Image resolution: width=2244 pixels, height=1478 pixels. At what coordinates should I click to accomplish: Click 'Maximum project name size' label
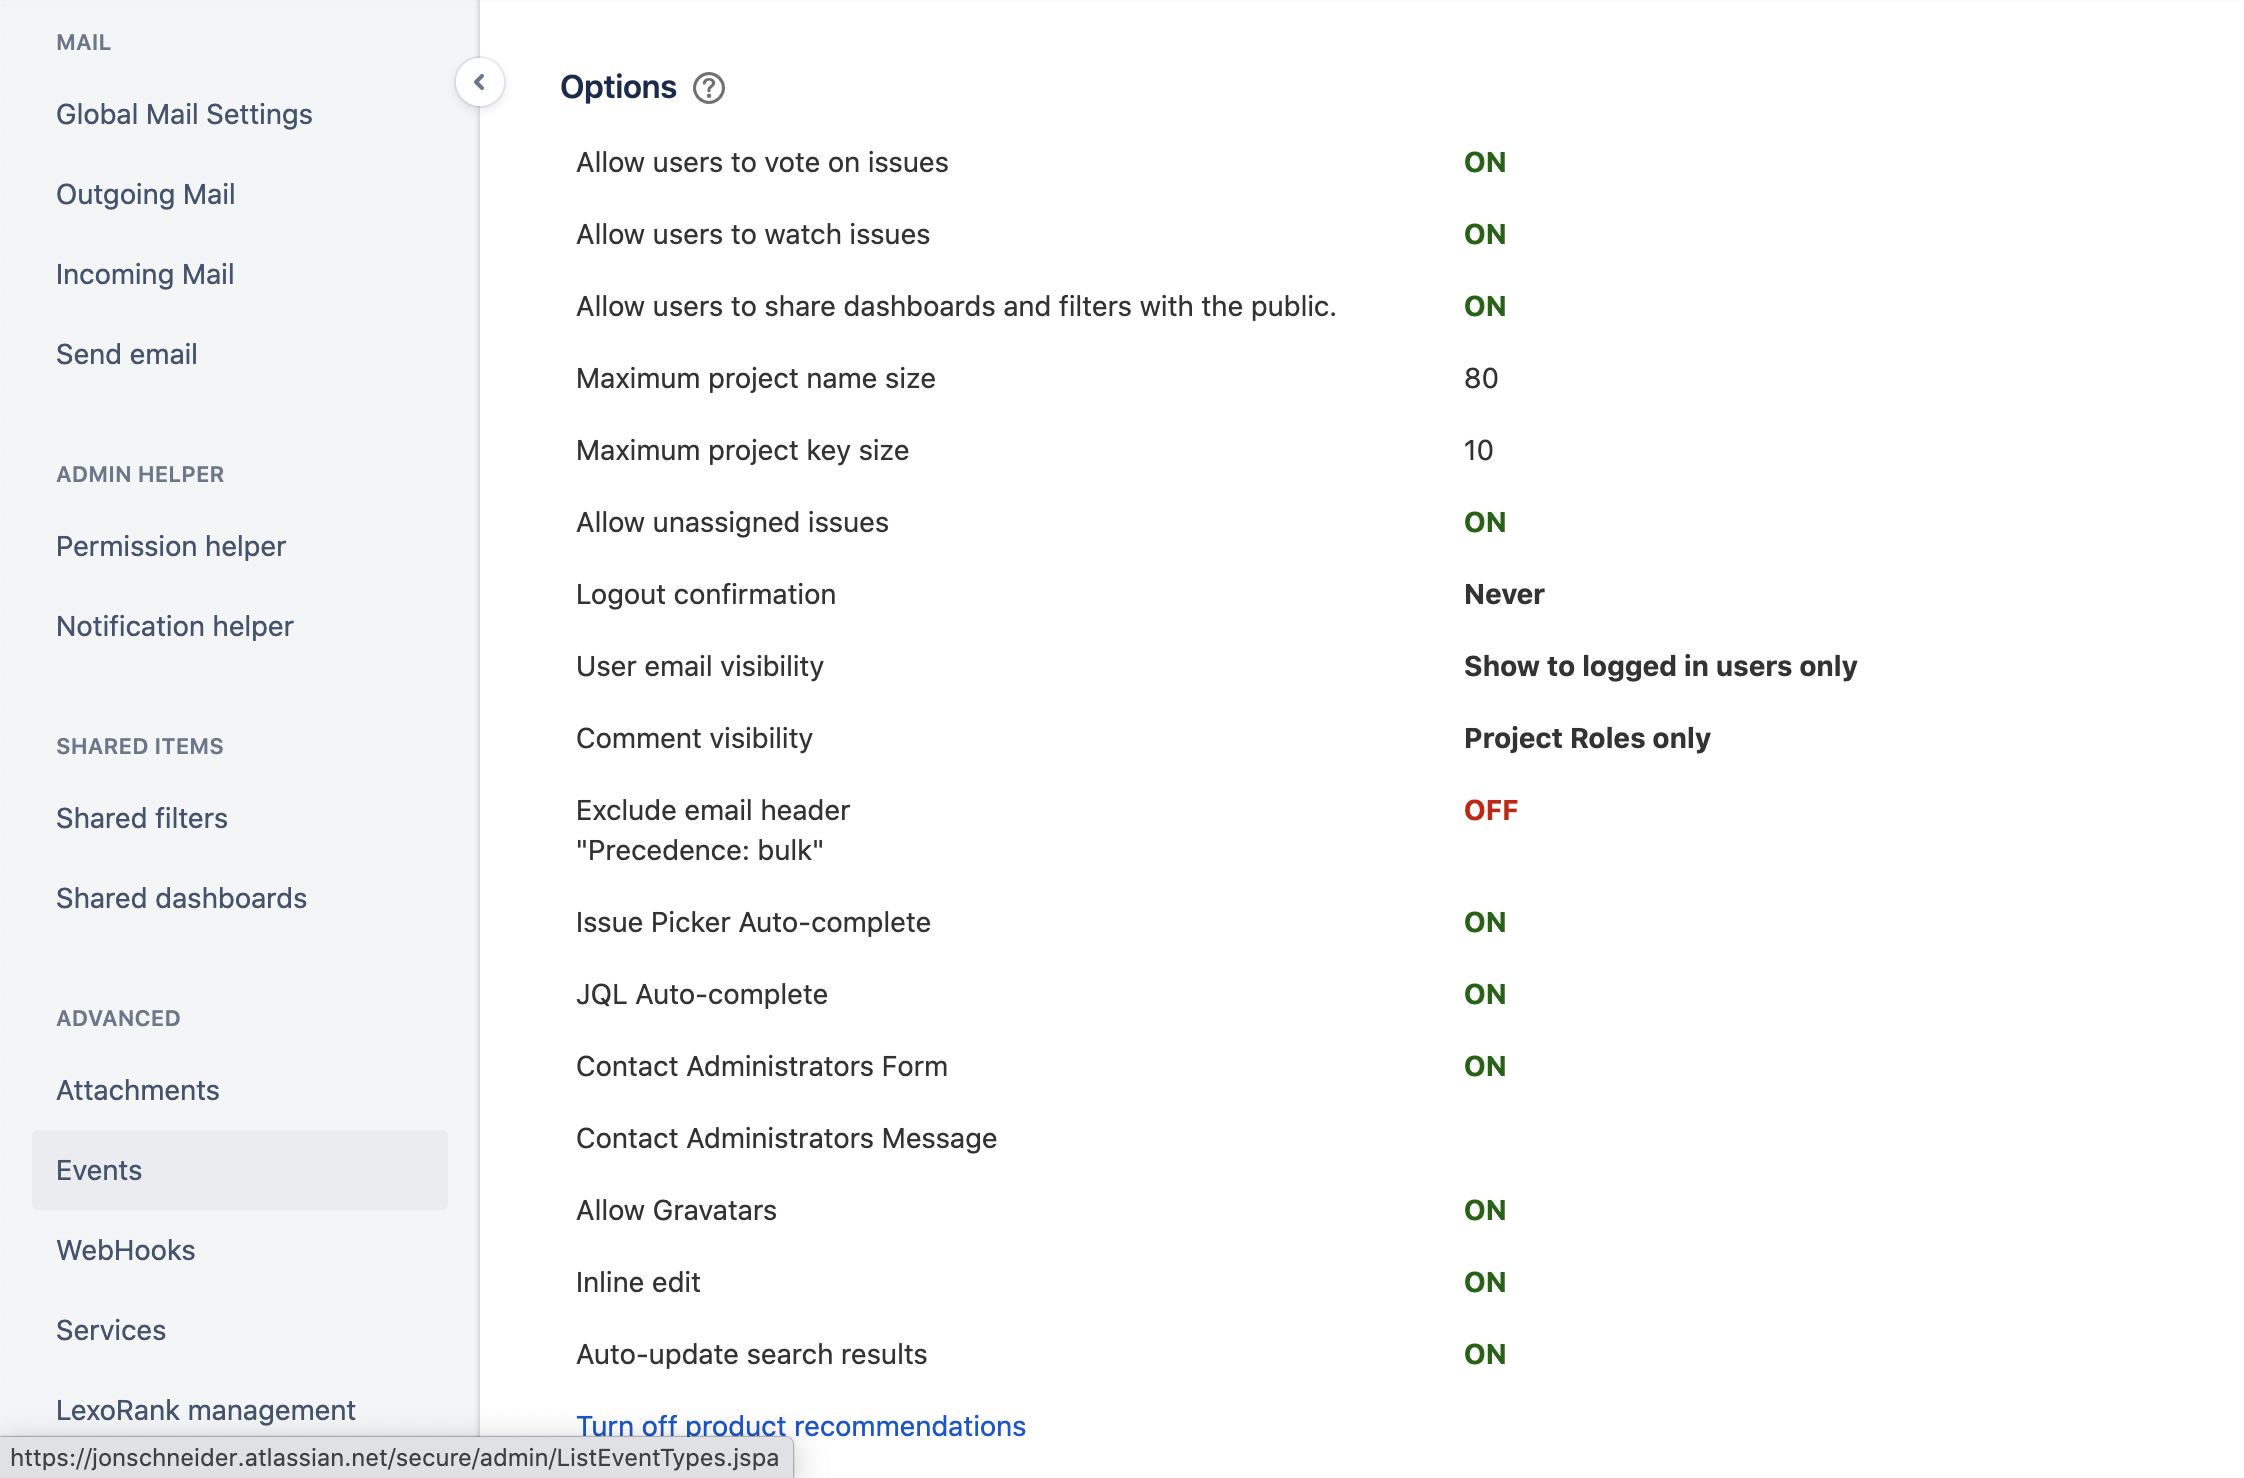(756, 378)
